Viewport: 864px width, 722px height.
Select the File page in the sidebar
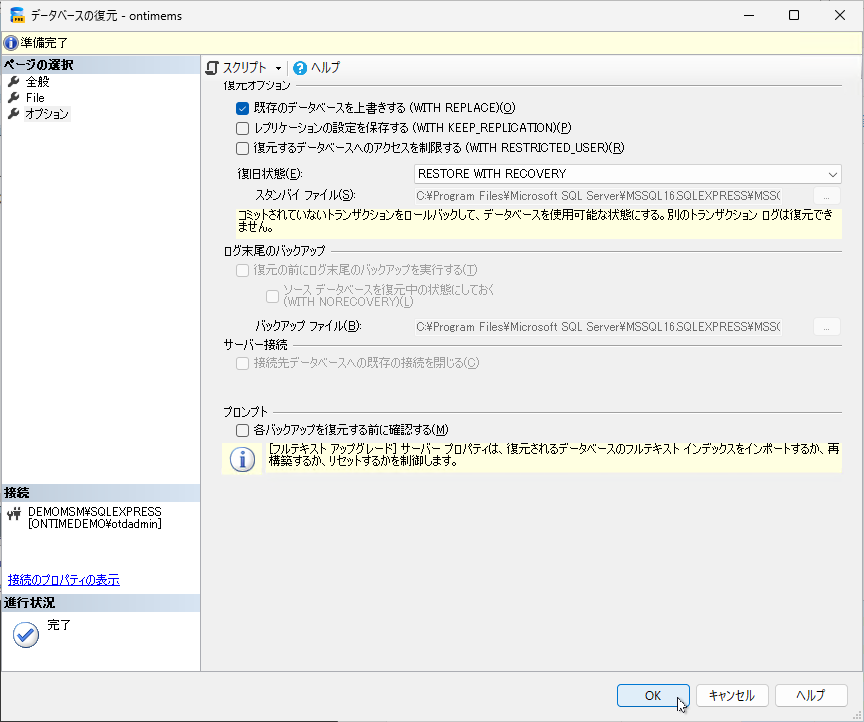point(35,98)
